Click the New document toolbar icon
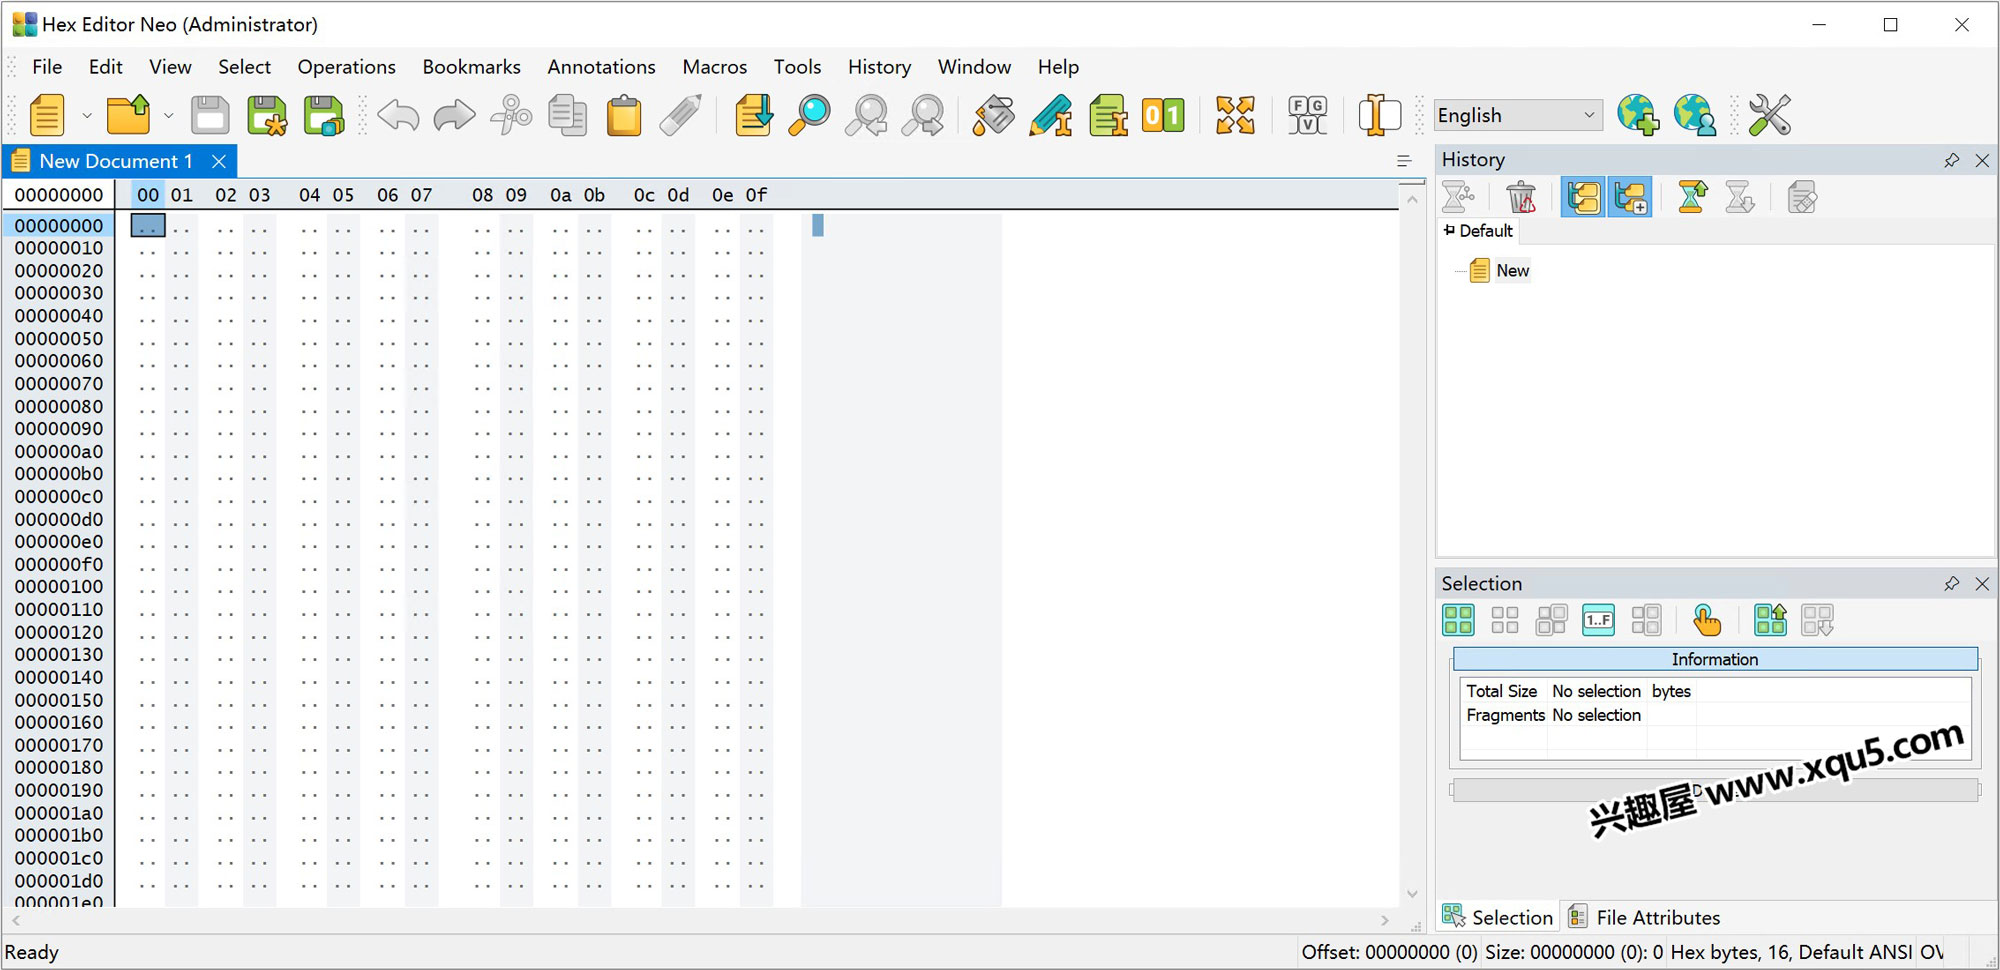The image size is (2000, 970). tap(47, 115)
